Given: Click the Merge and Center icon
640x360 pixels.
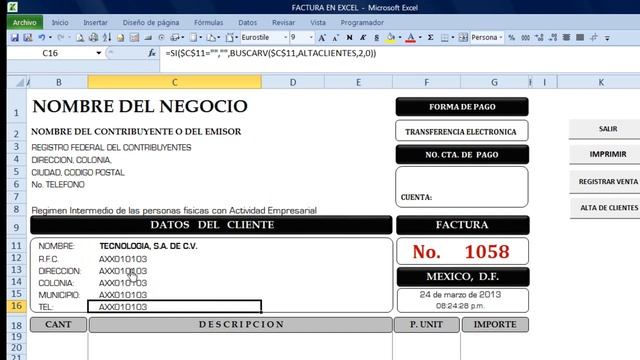Looking at the screenshot, I should (463, 38).
